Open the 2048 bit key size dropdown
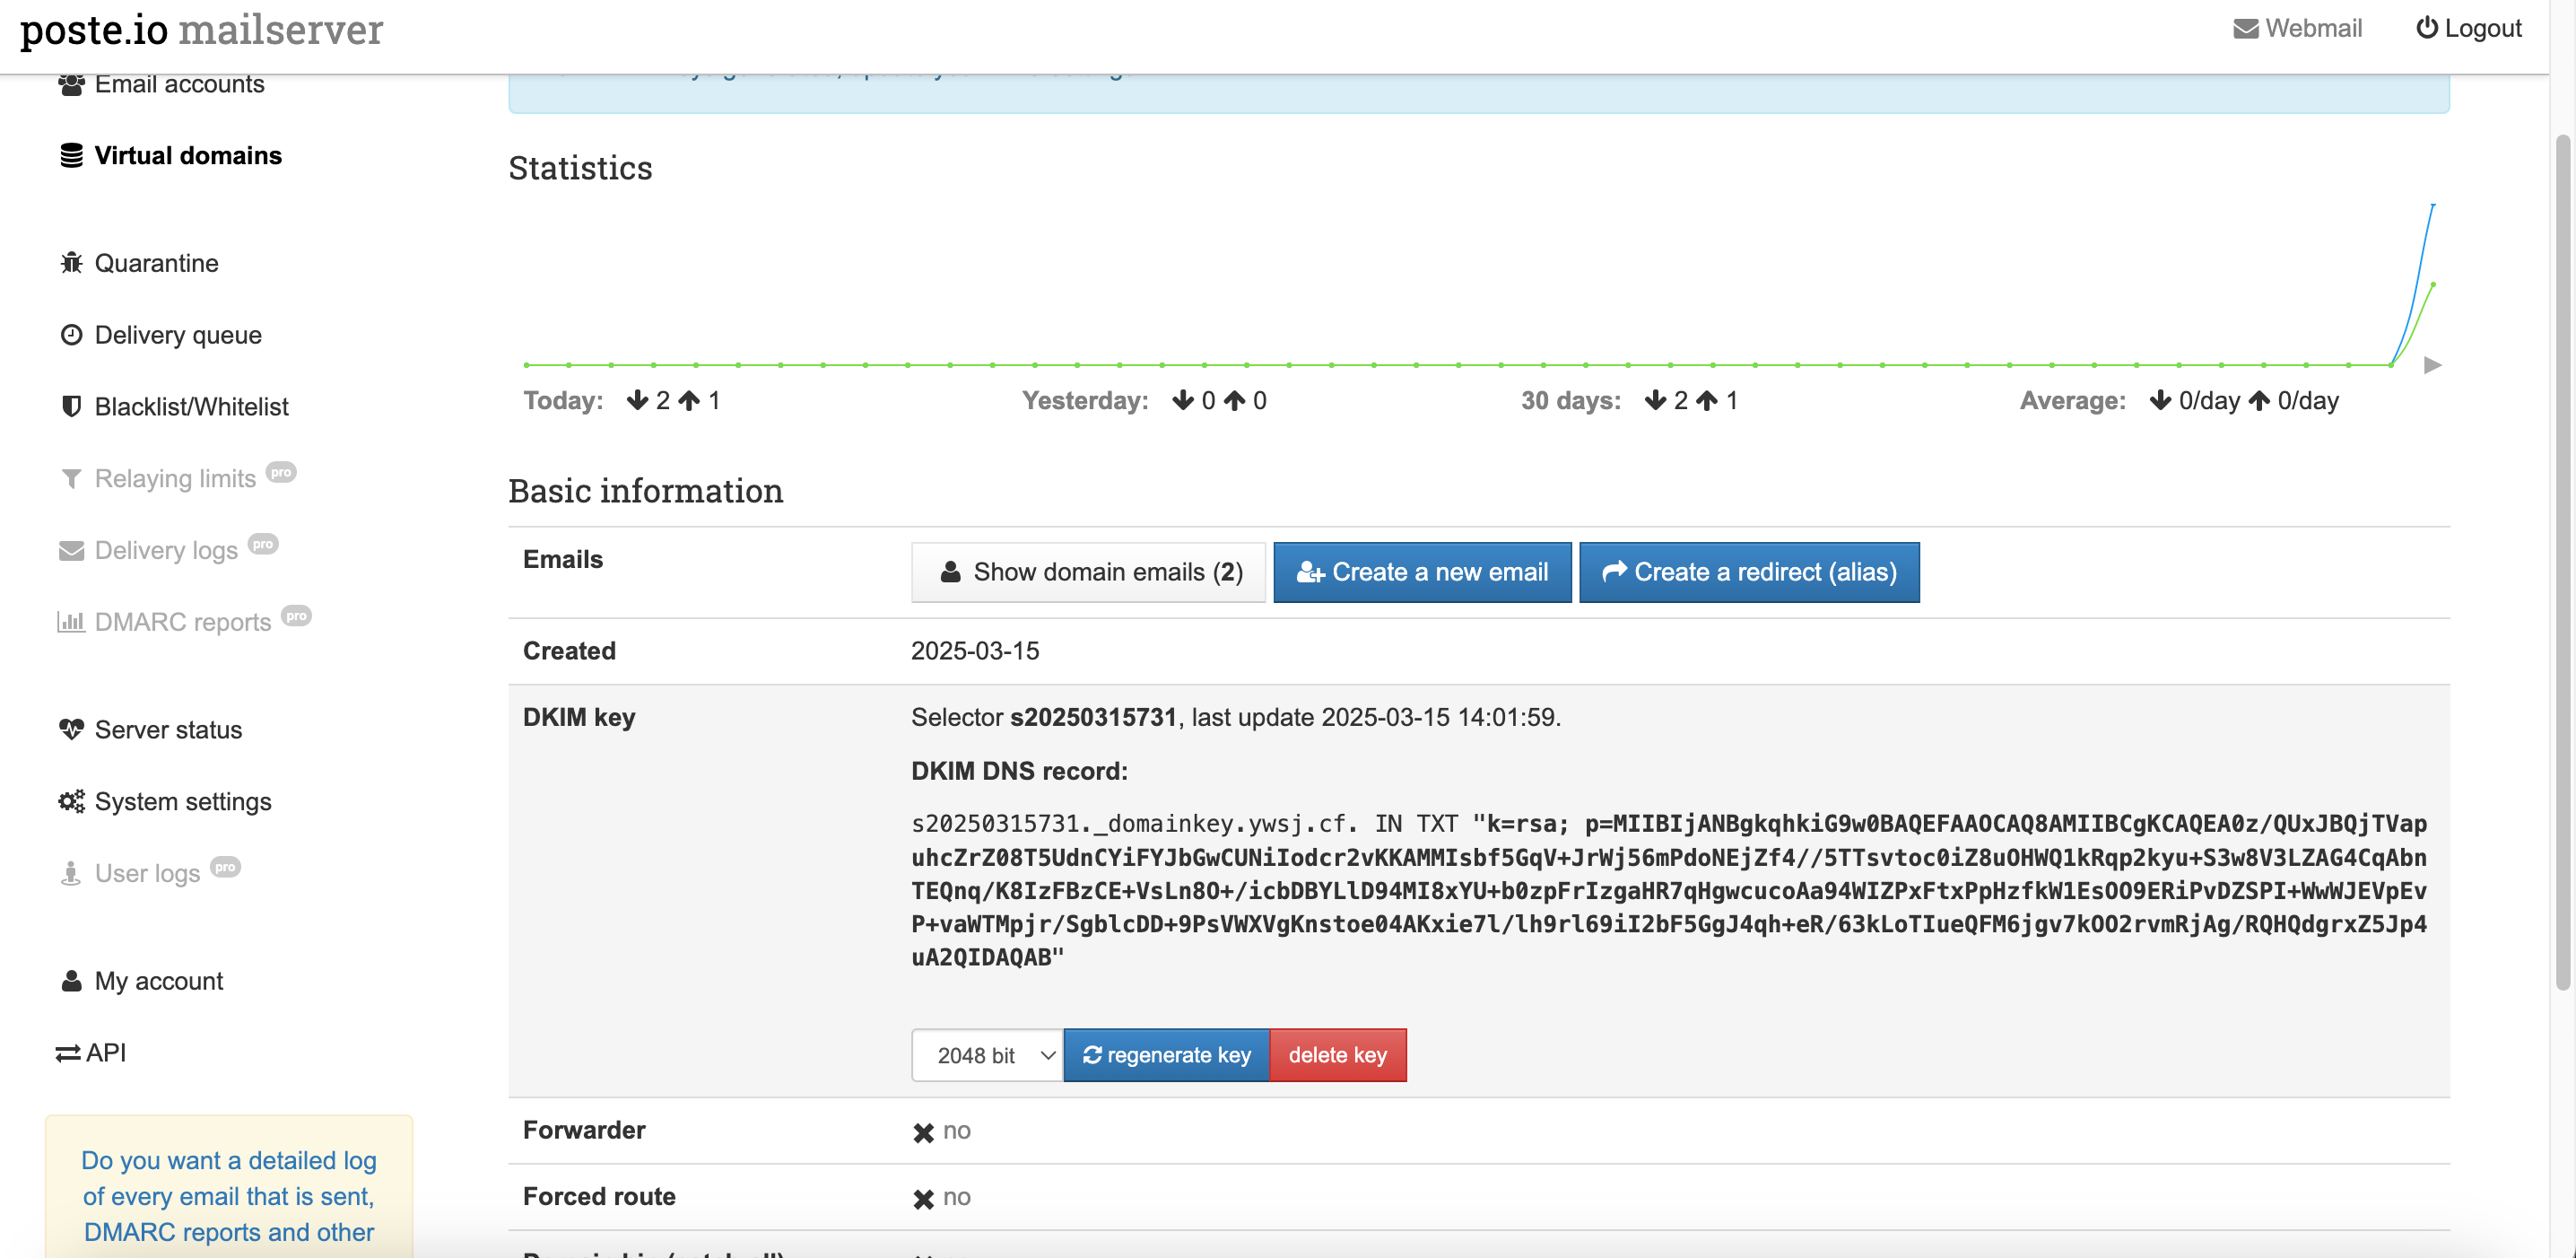This screenshot has height=1258, width=2576. [x=986, y=1055]
